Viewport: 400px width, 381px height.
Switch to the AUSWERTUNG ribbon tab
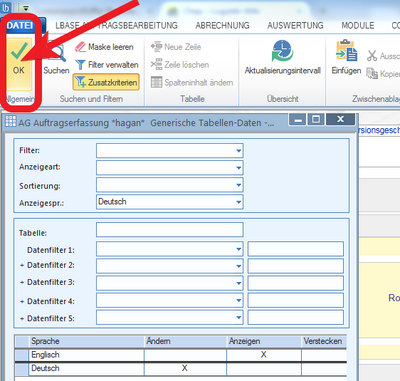point(295,25)
